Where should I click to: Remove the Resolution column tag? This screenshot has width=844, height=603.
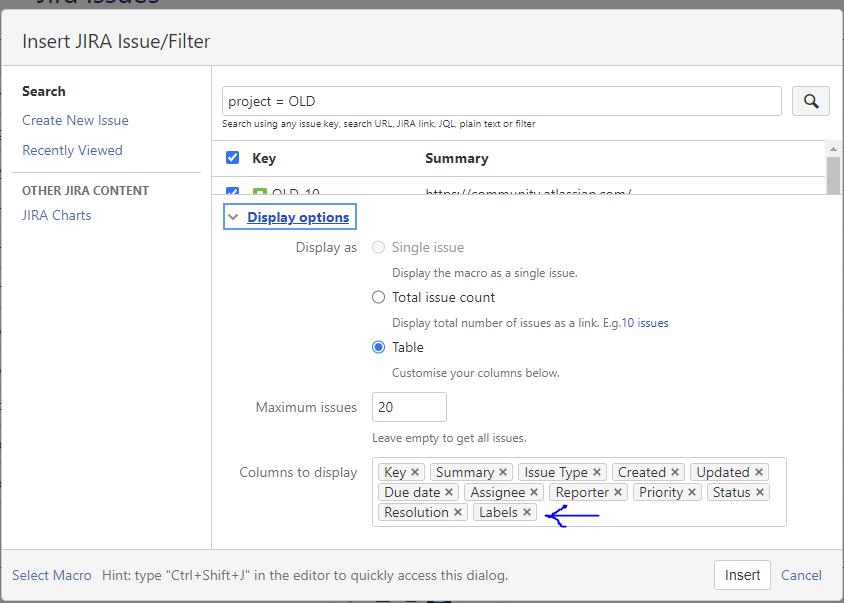pyautogui.click(x=458, y=512)
